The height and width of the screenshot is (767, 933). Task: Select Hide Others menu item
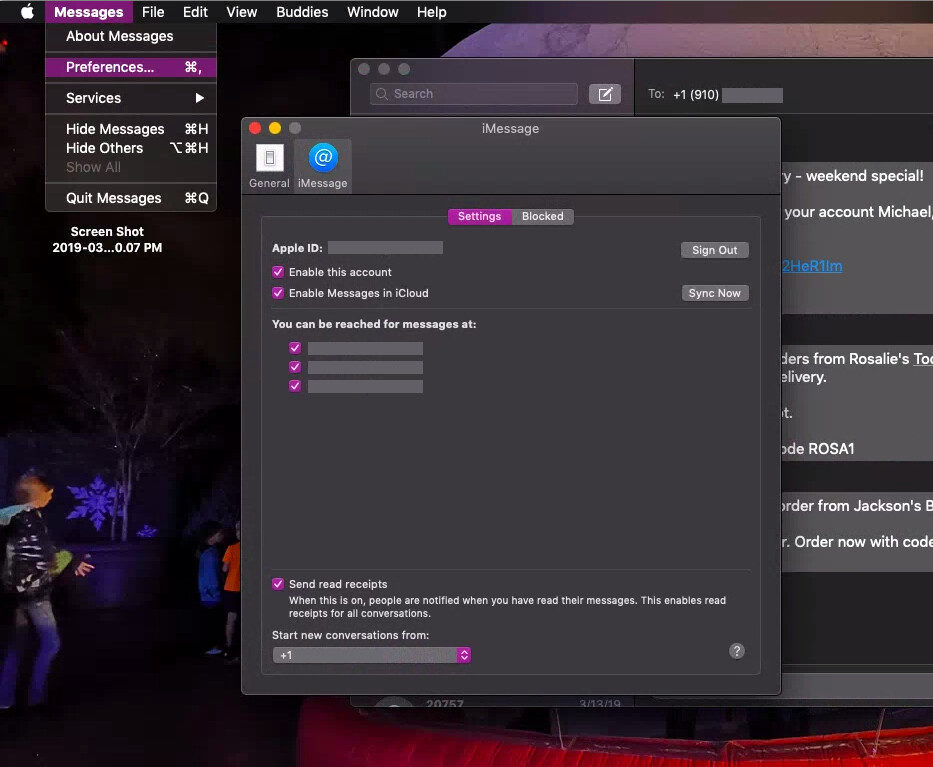coord(105,148)
